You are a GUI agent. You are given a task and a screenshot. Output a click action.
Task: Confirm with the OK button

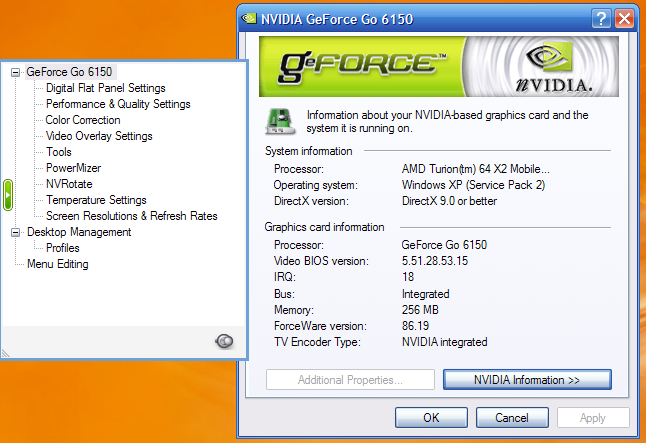tap(431, 418)
